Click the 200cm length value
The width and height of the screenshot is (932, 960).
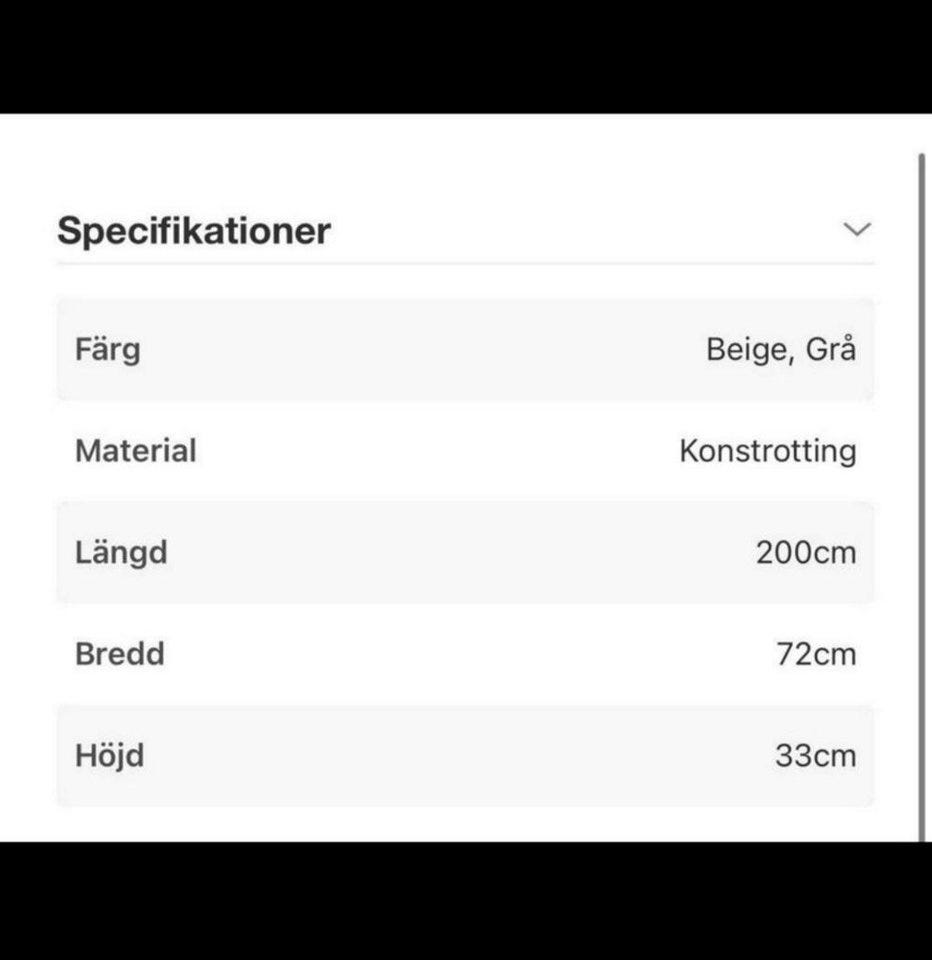[x=806, y=553]
